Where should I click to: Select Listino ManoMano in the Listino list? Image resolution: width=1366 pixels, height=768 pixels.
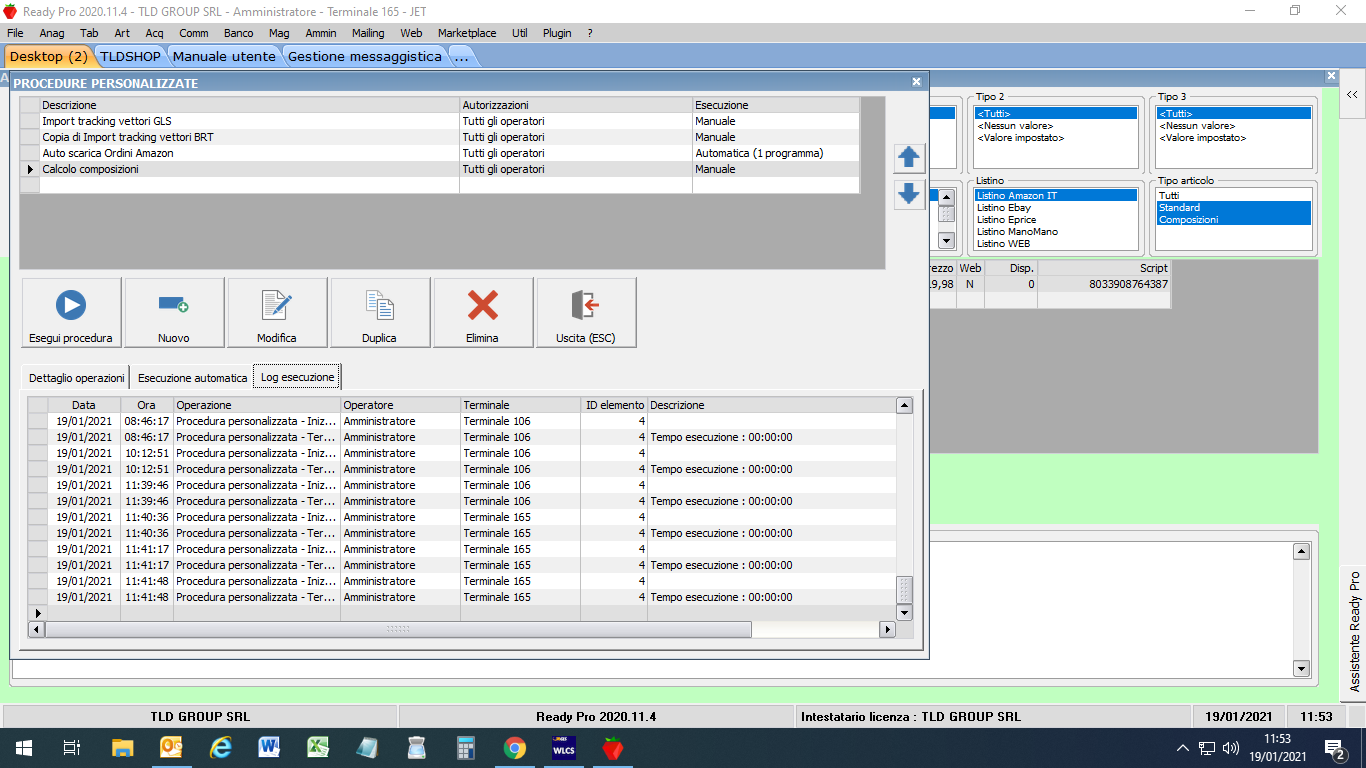[x=1056, y=232]
